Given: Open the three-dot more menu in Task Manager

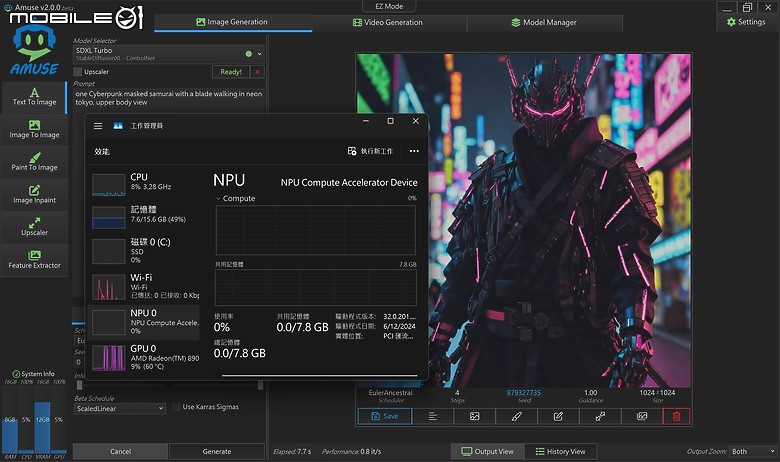Looking at the screenshot, I should click(414, 151).
